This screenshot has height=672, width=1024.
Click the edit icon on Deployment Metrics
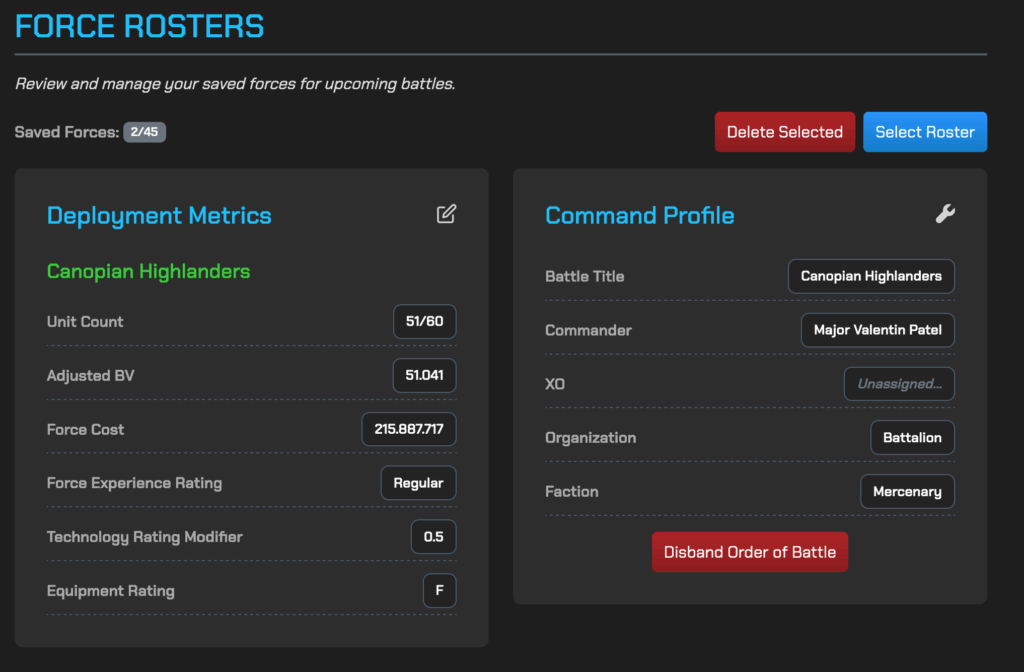tap(446, 214)
